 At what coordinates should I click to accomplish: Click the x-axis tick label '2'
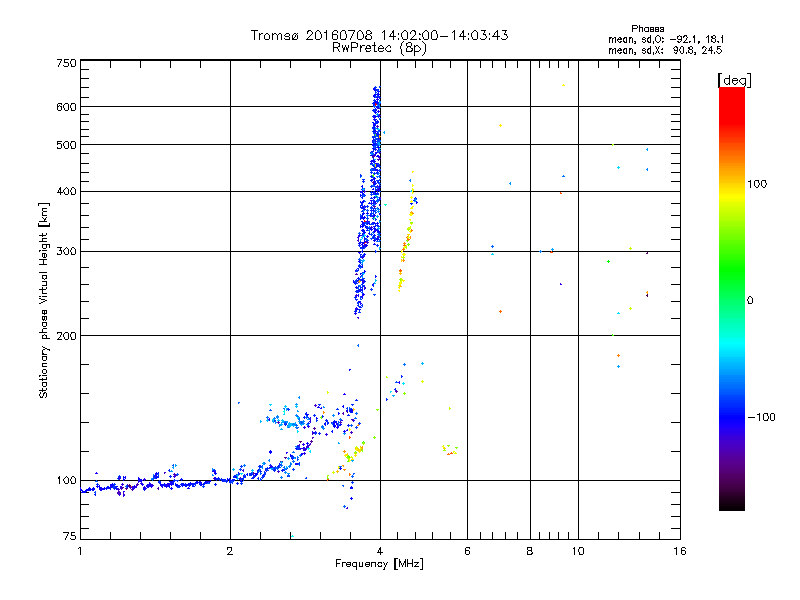[x=230, y=551]
